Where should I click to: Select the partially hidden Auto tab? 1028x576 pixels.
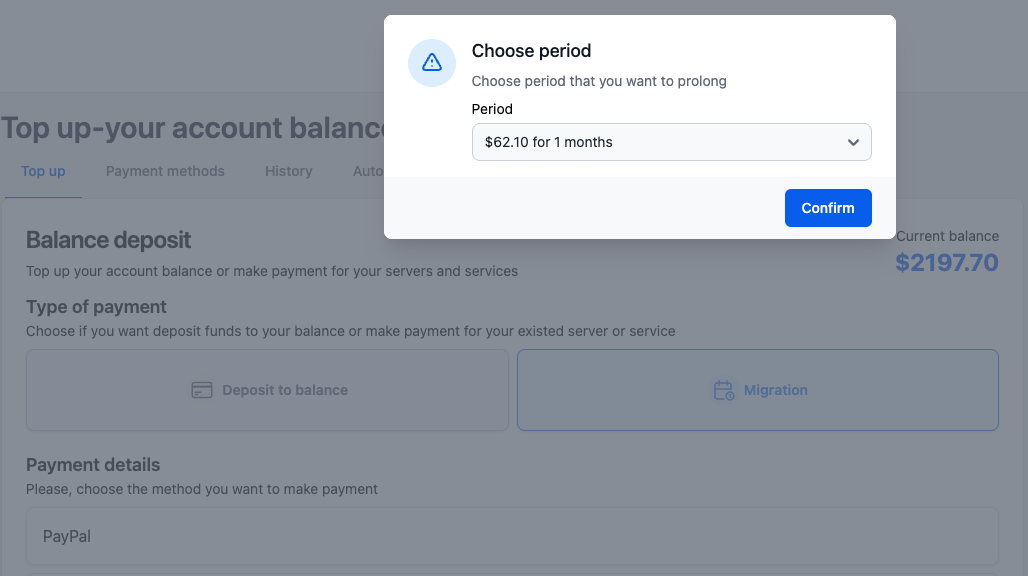coord(367,171)
